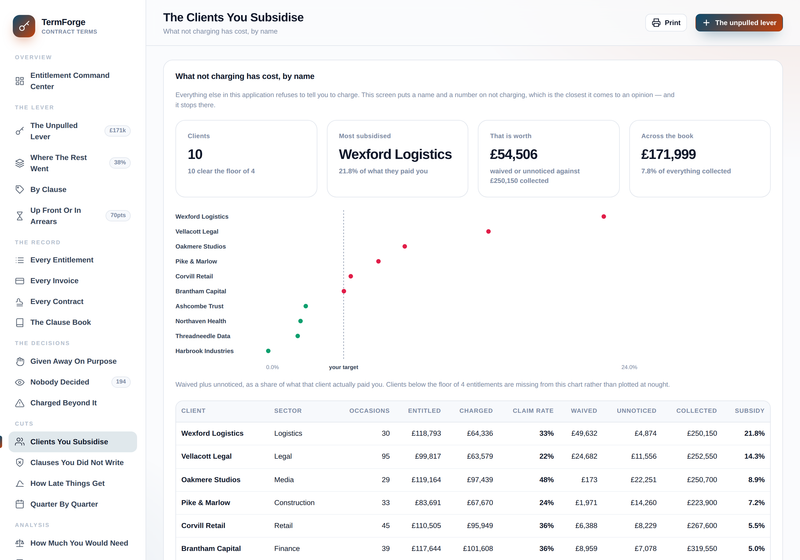Screen dimensions: 800x560
Task: Open How Much You Would Need analysis
Action: coord(72,543)
